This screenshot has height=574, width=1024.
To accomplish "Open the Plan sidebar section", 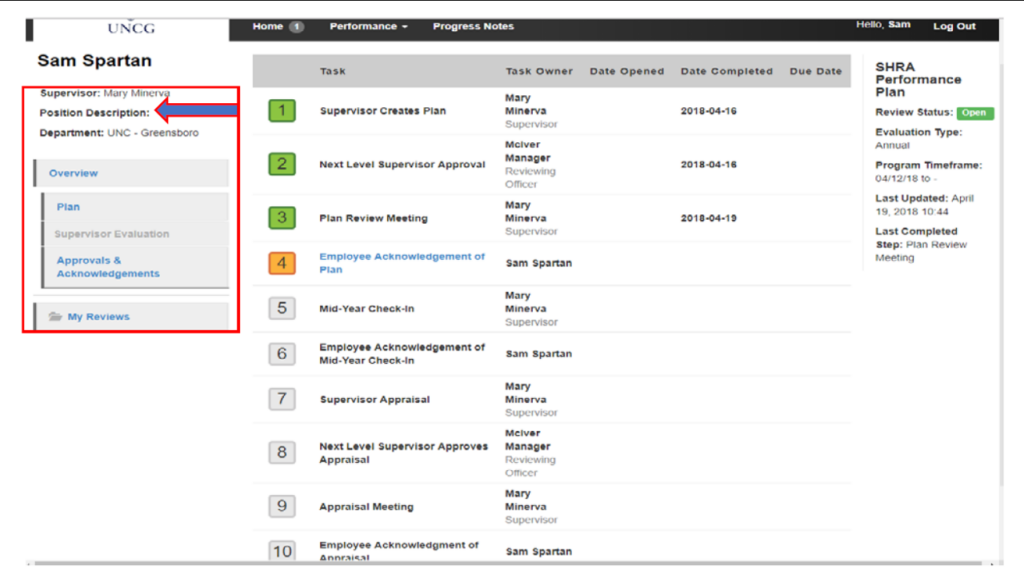I will (68, 207).
